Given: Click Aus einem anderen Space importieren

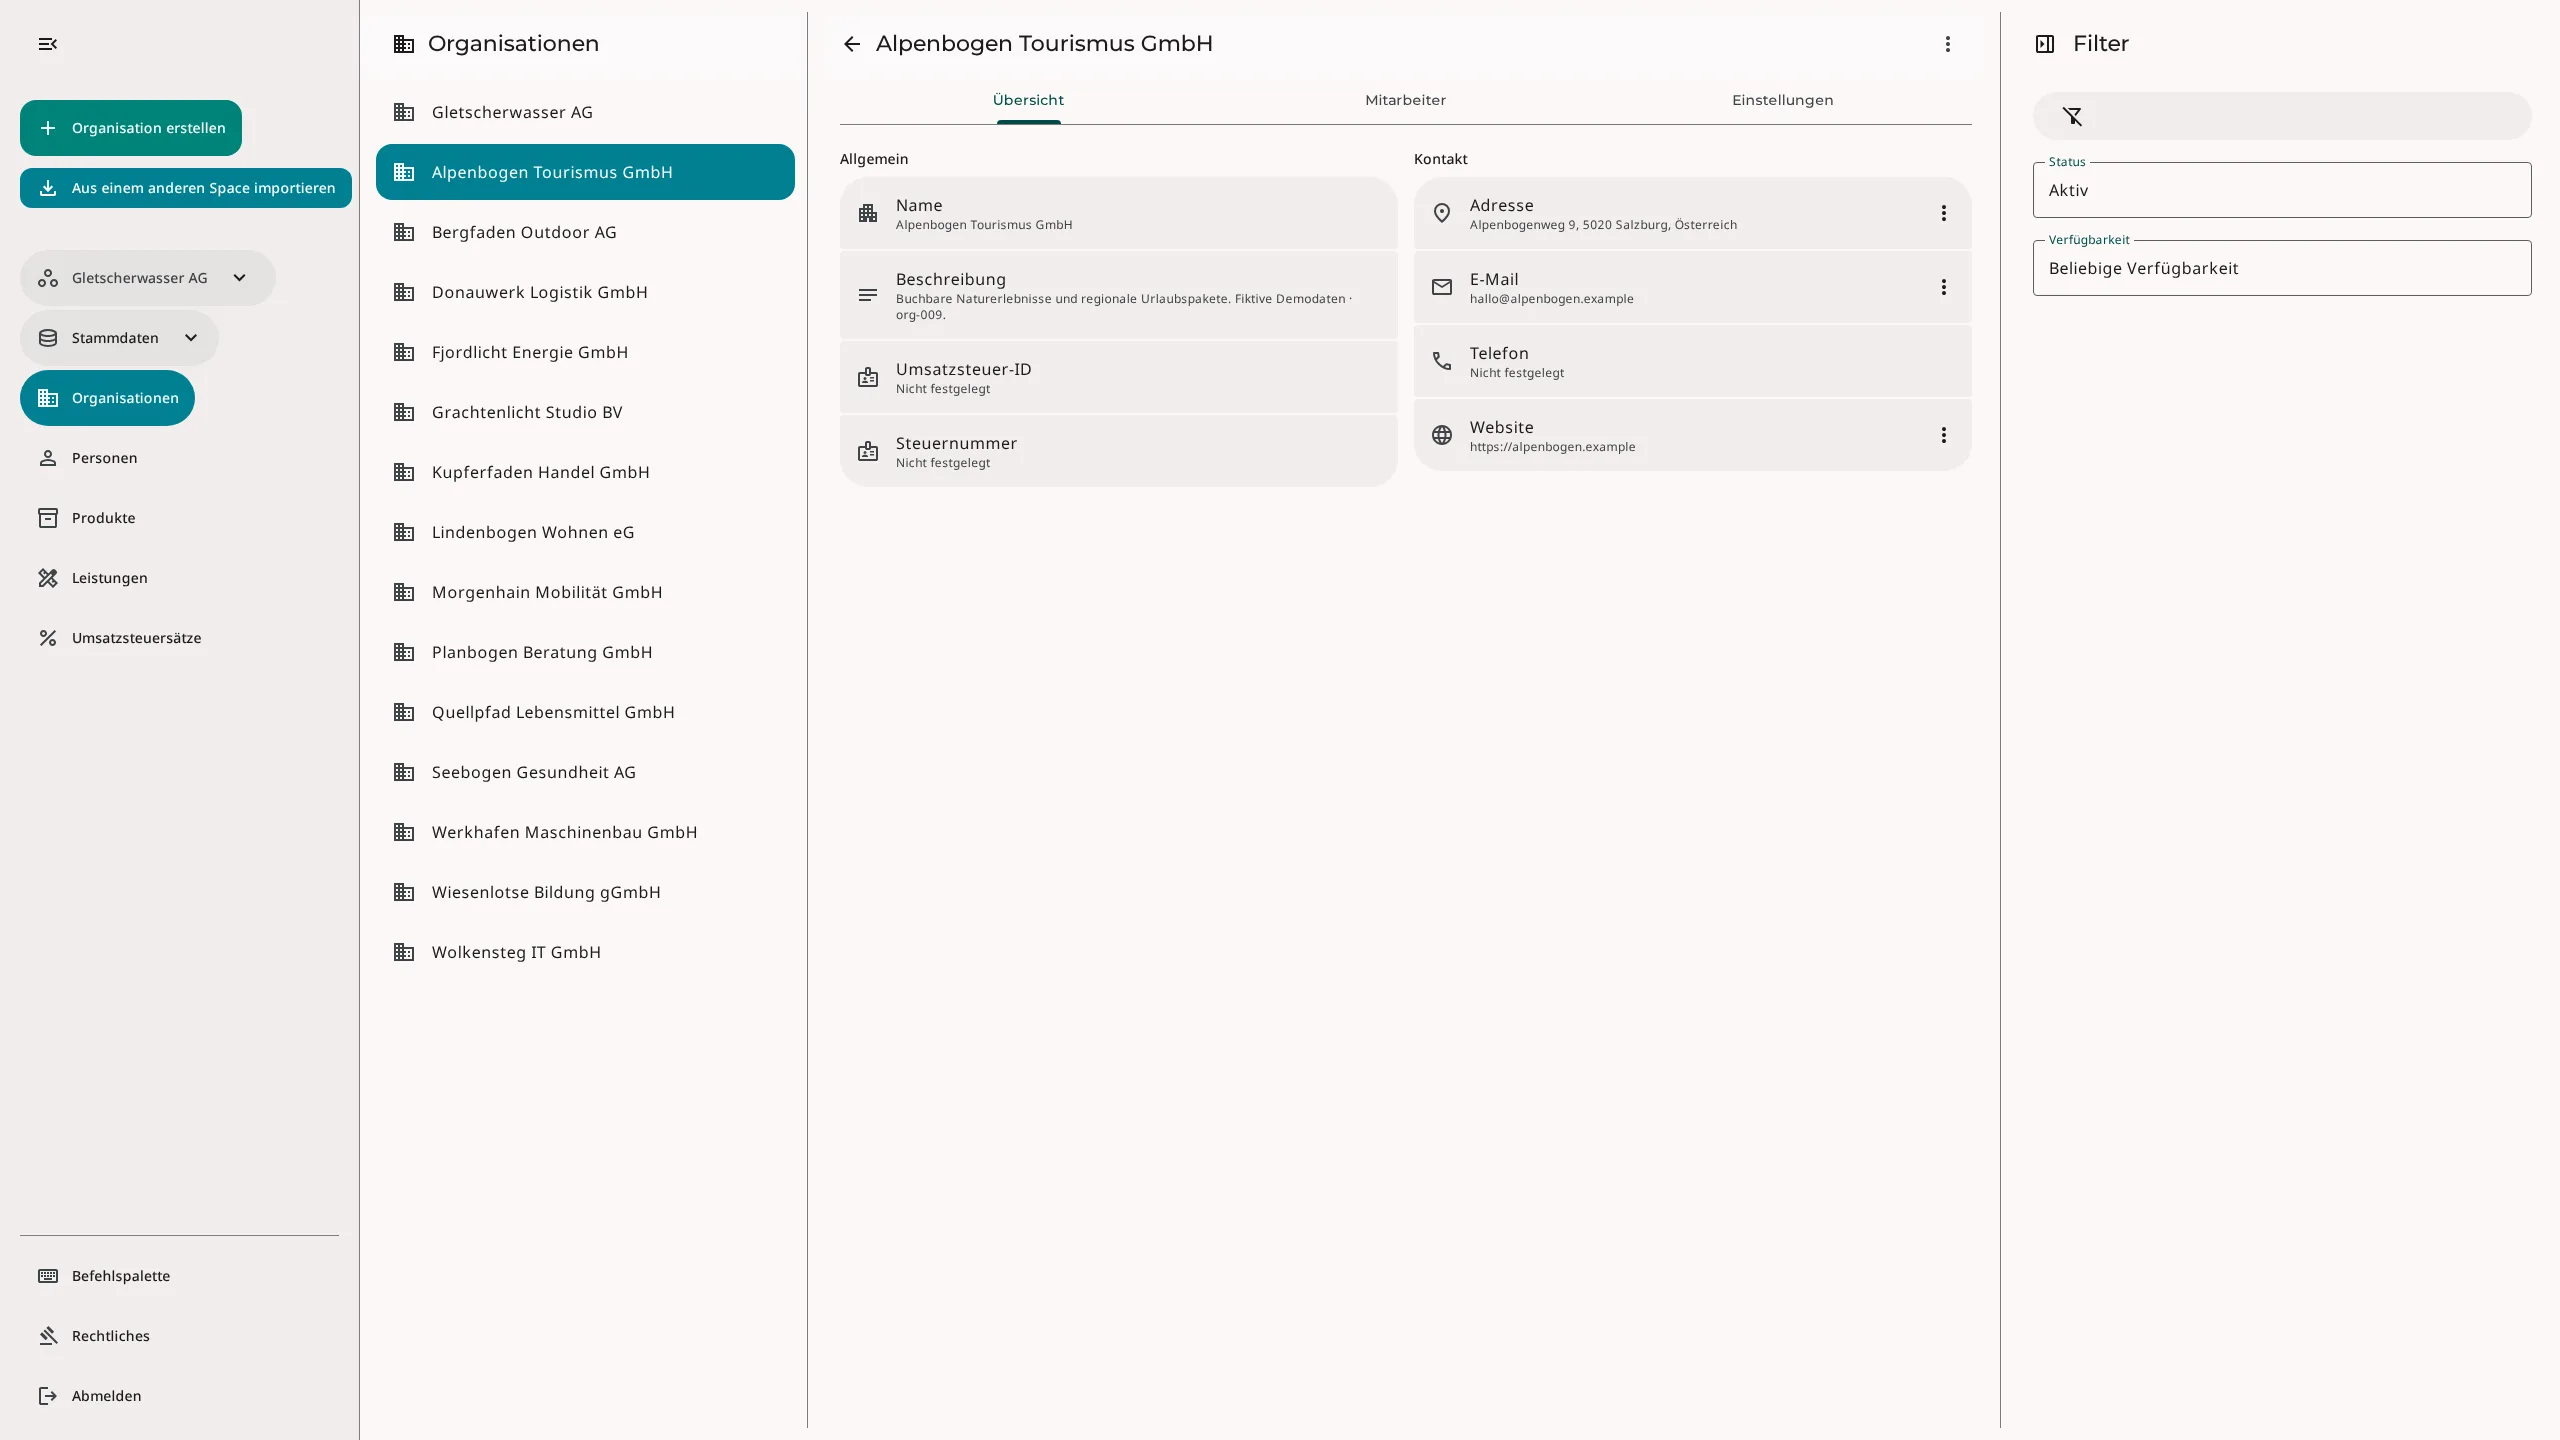Looking at the screenshot, I should (186, 188).
